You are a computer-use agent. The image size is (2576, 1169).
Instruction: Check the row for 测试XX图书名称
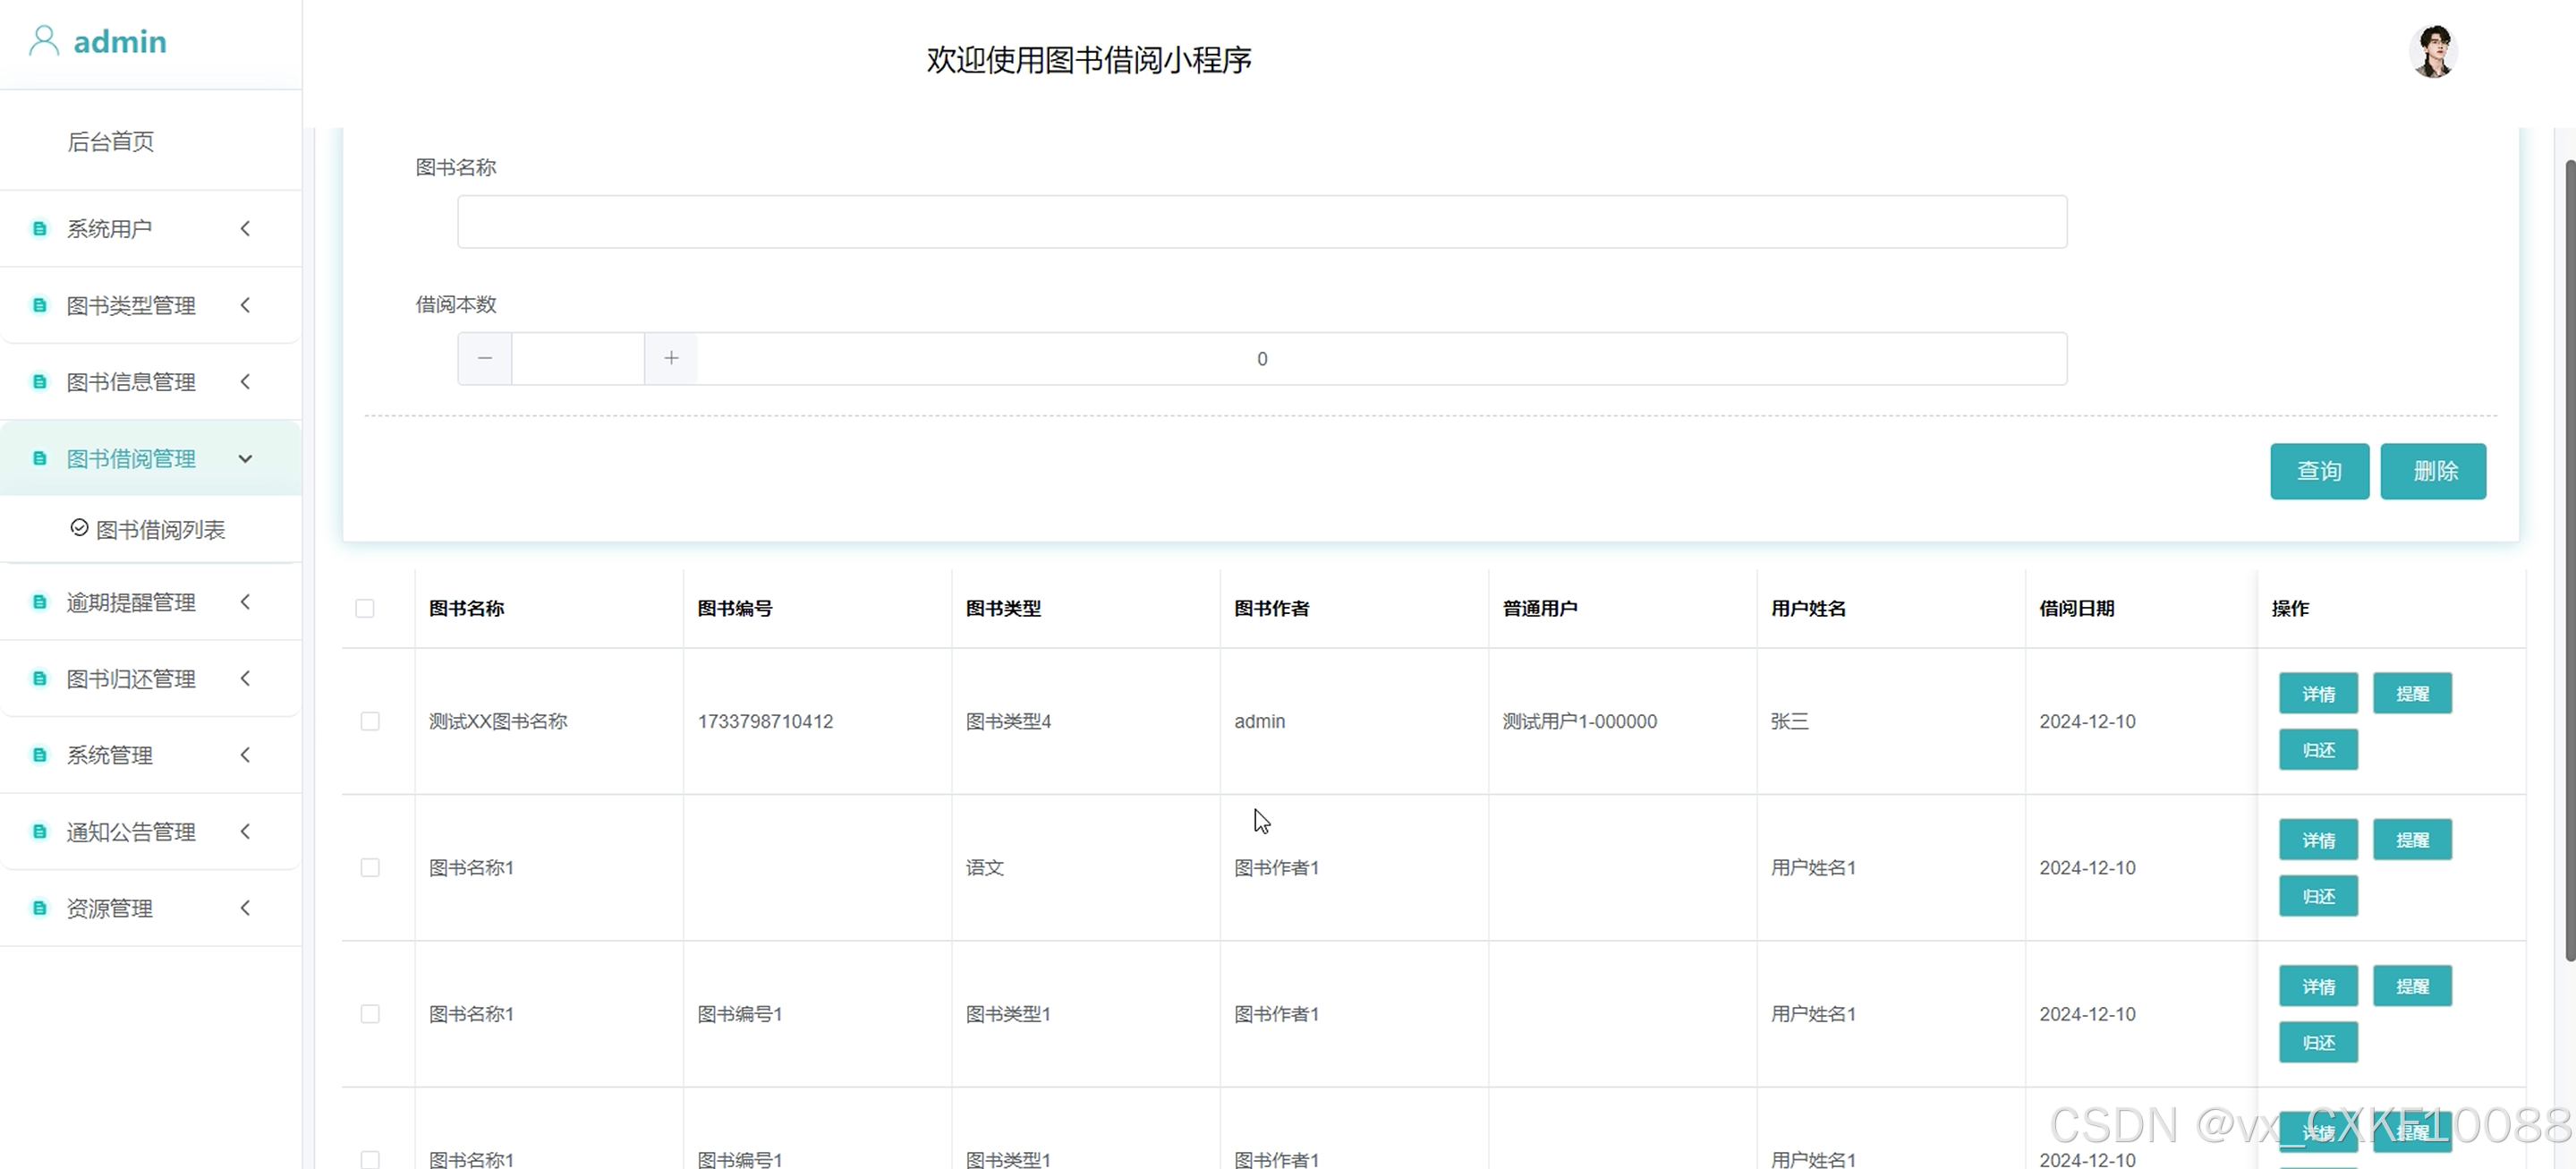[370, 721]
